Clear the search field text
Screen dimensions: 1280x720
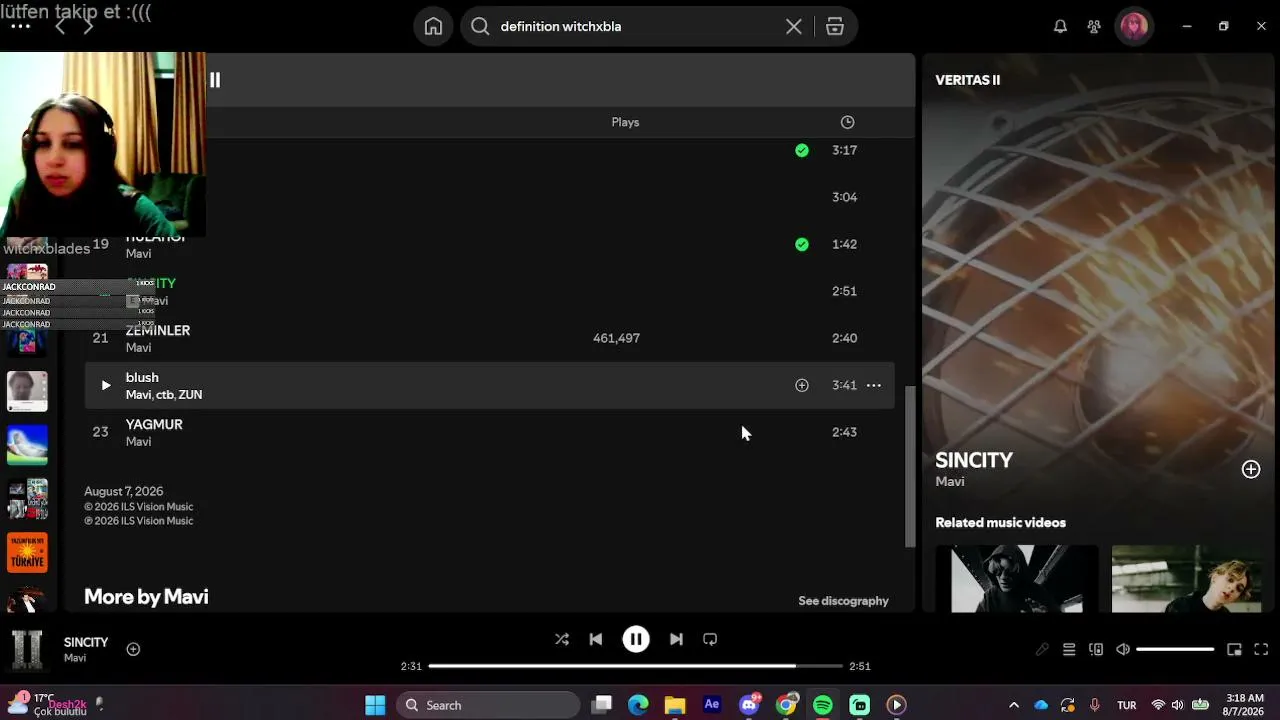pos(794,27)
